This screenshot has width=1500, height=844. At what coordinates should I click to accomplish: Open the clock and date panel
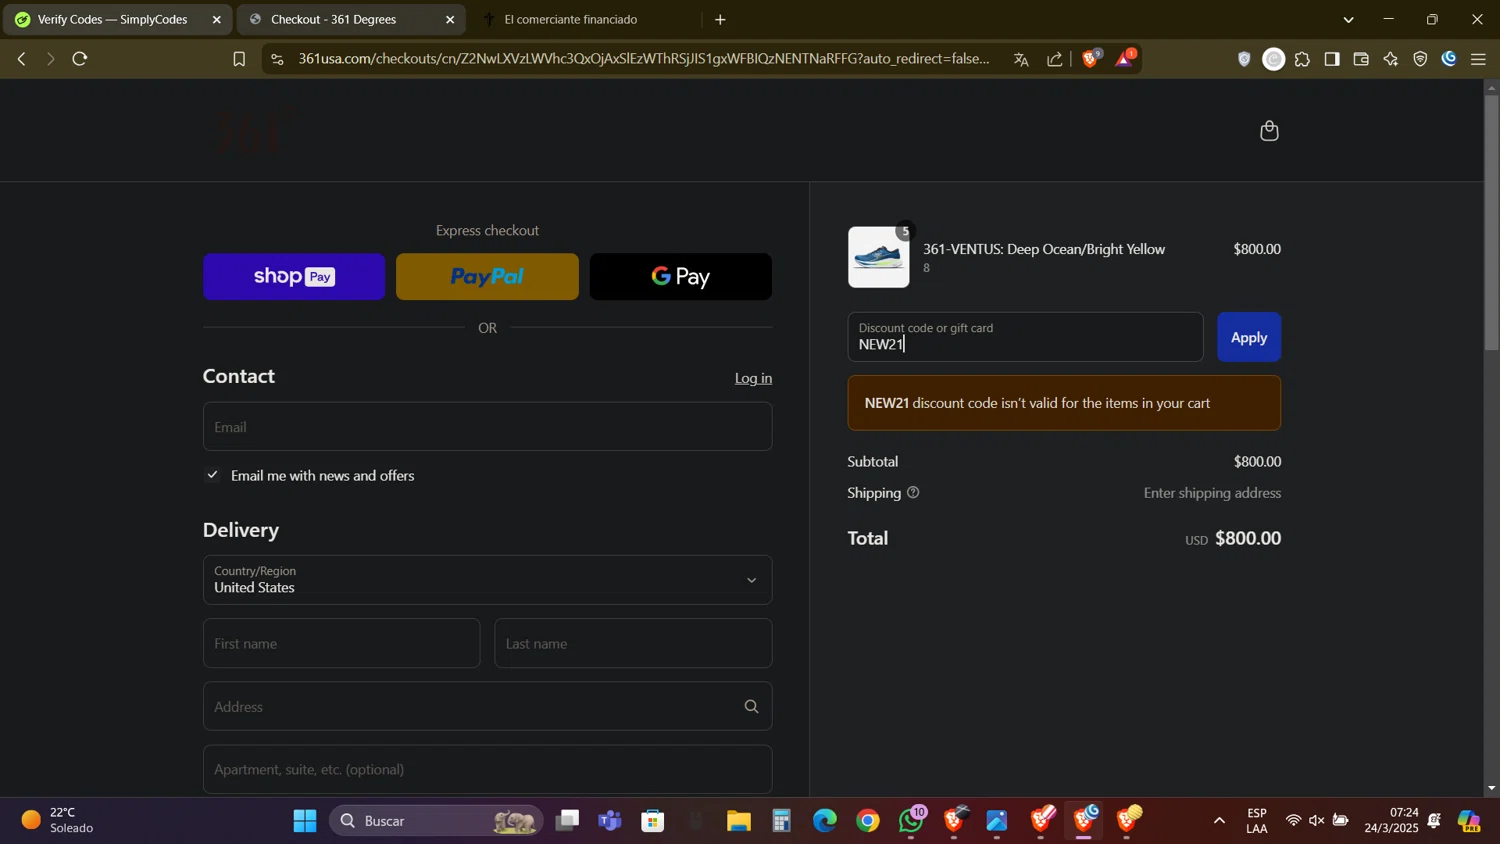point(1391,821)
